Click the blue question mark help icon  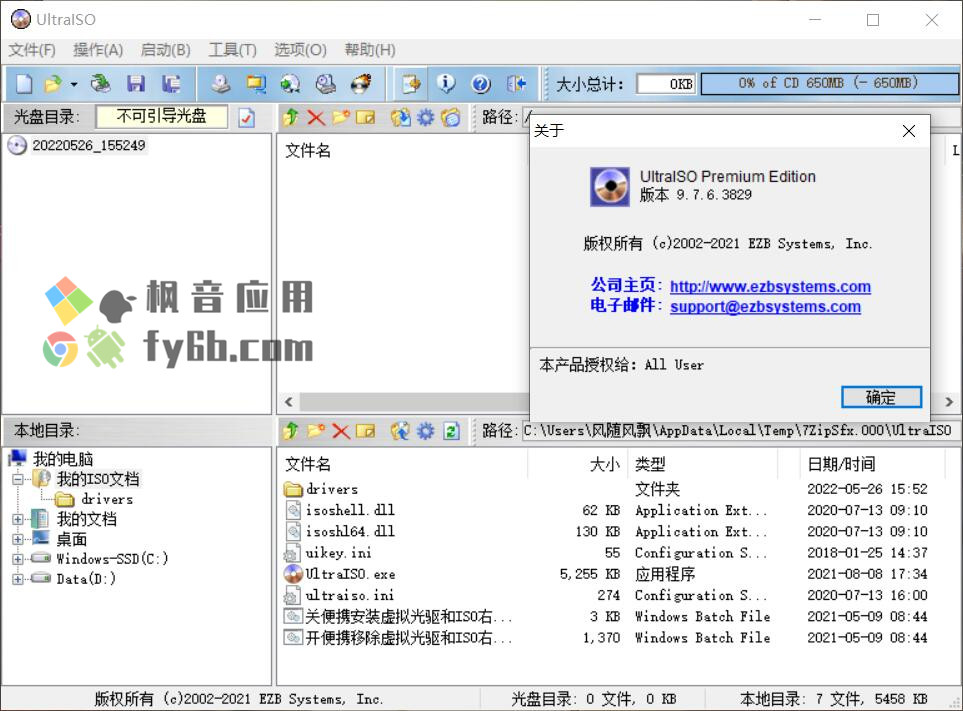(x=481, y=84)
